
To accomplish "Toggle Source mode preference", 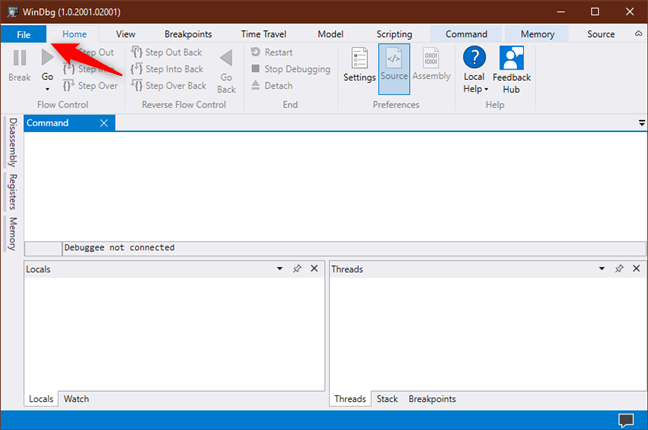I will coord(394,69).
